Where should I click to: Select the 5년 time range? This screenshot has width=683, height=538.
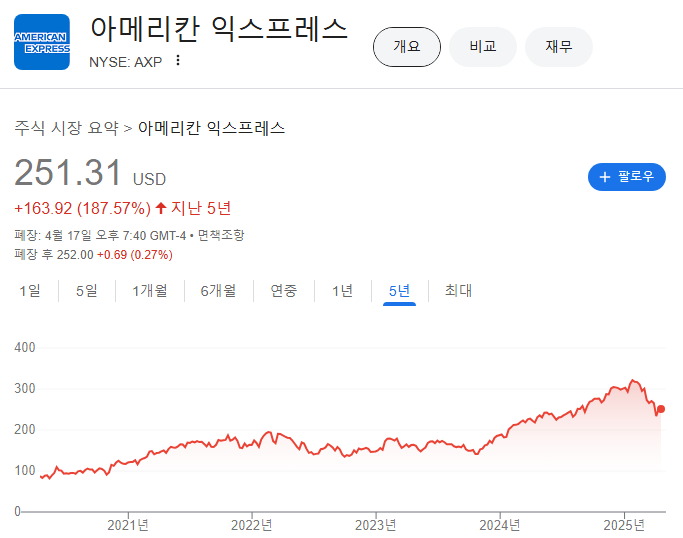click(399, 291)
